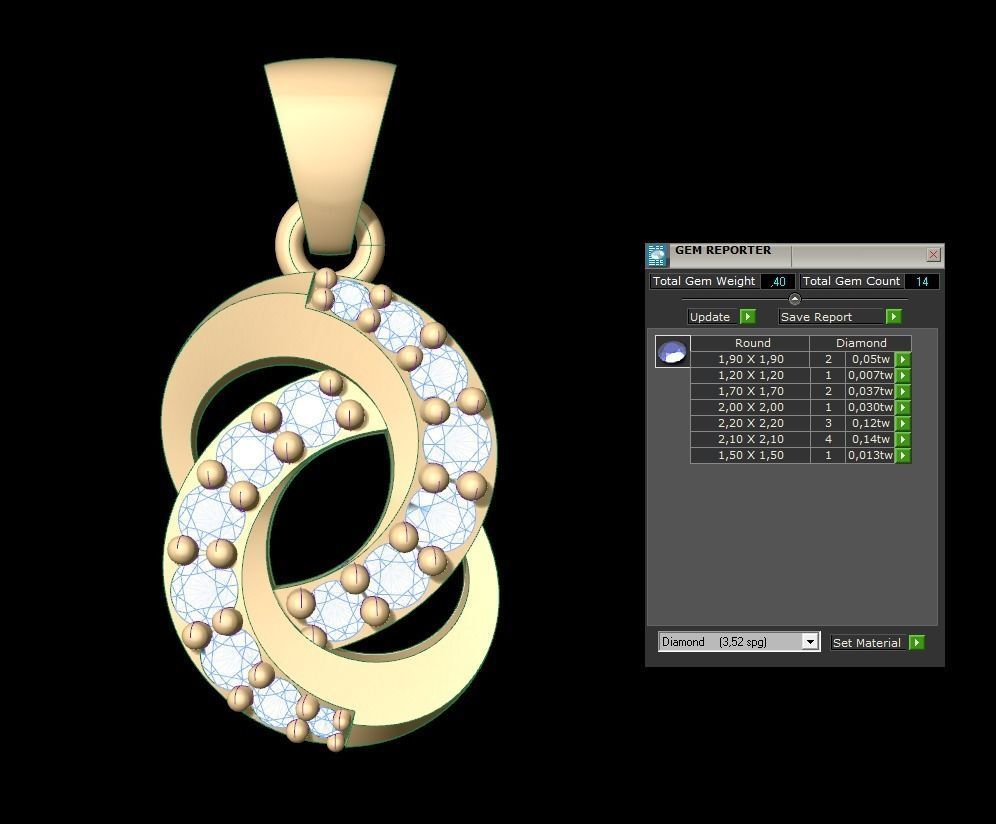Close the Gem Reporter panel
The height and width of the screenshot is (824, 996).
[x=933, y=255]
